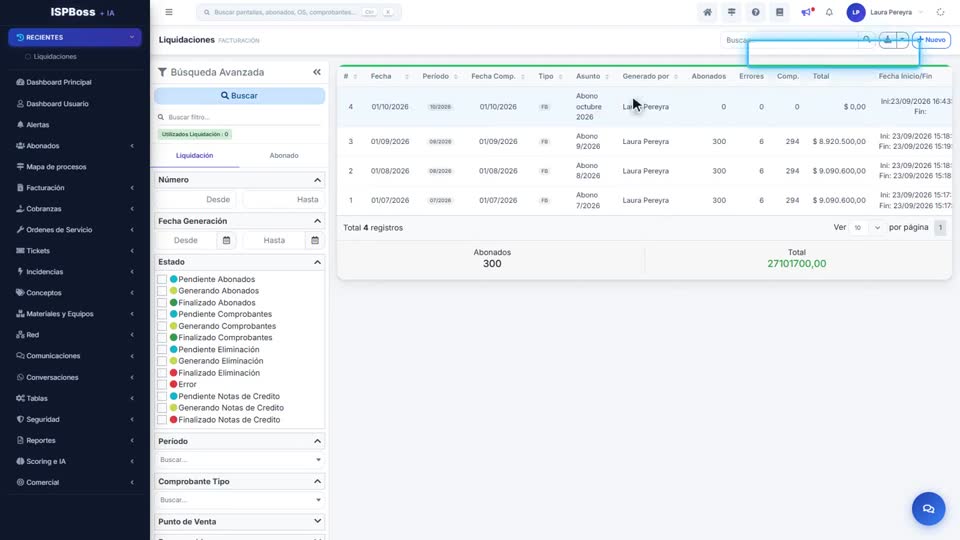Open Alertas in sidebar
This screenshot has width=960, height=540.
37,125
